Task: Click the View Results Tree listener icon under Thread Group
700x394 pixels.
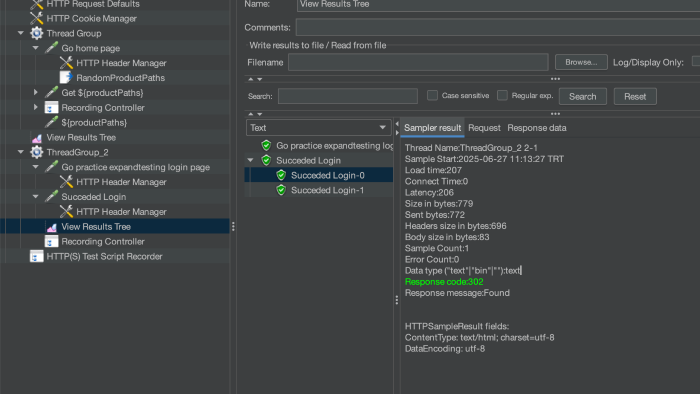Action: coord(37,137)
